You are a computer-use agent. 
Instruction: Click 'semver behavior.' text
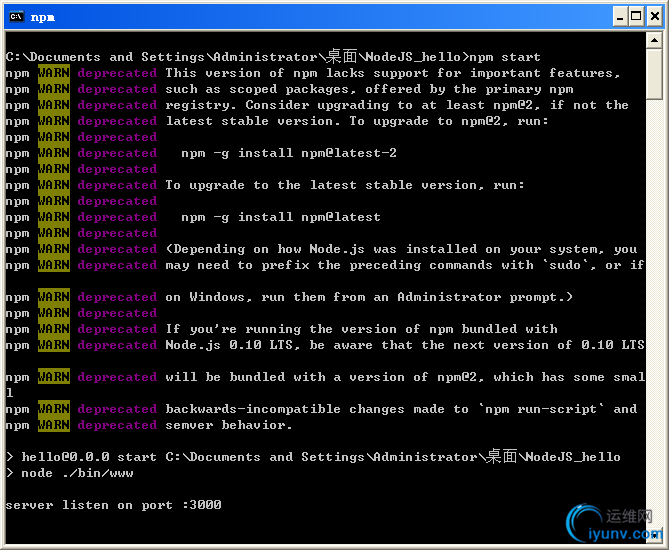pos(229,425)
